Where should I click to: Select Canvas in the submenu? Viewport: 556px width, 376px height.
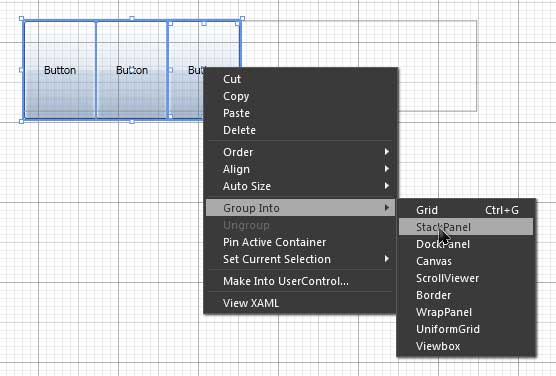coord(466,261)
